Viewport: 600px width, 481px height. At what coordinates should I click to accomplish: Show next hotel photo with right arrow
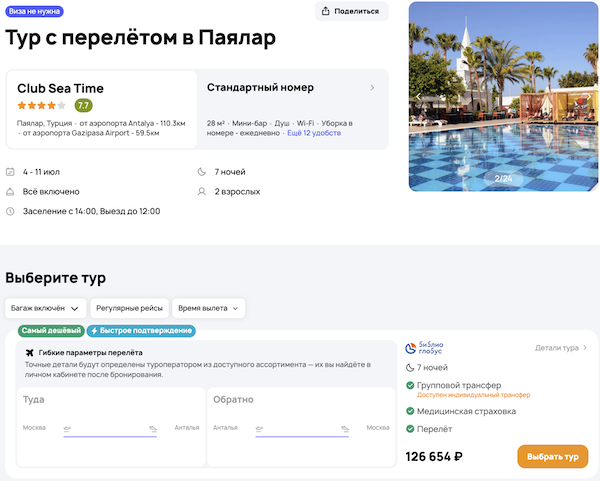tap(591, 96)
